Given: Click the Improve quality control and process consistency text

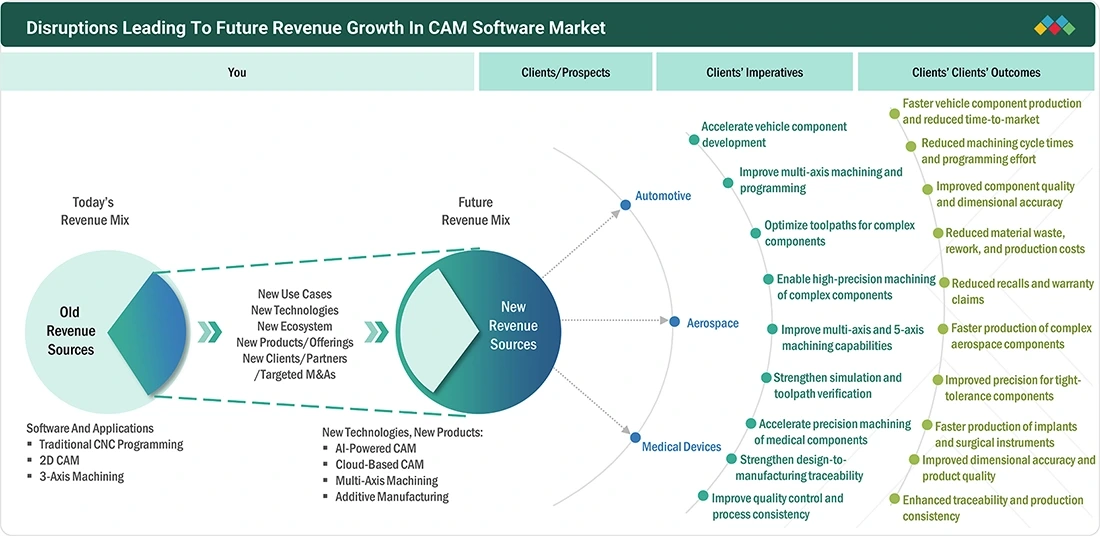Looking at the screenshot, I should pos(777,507).
